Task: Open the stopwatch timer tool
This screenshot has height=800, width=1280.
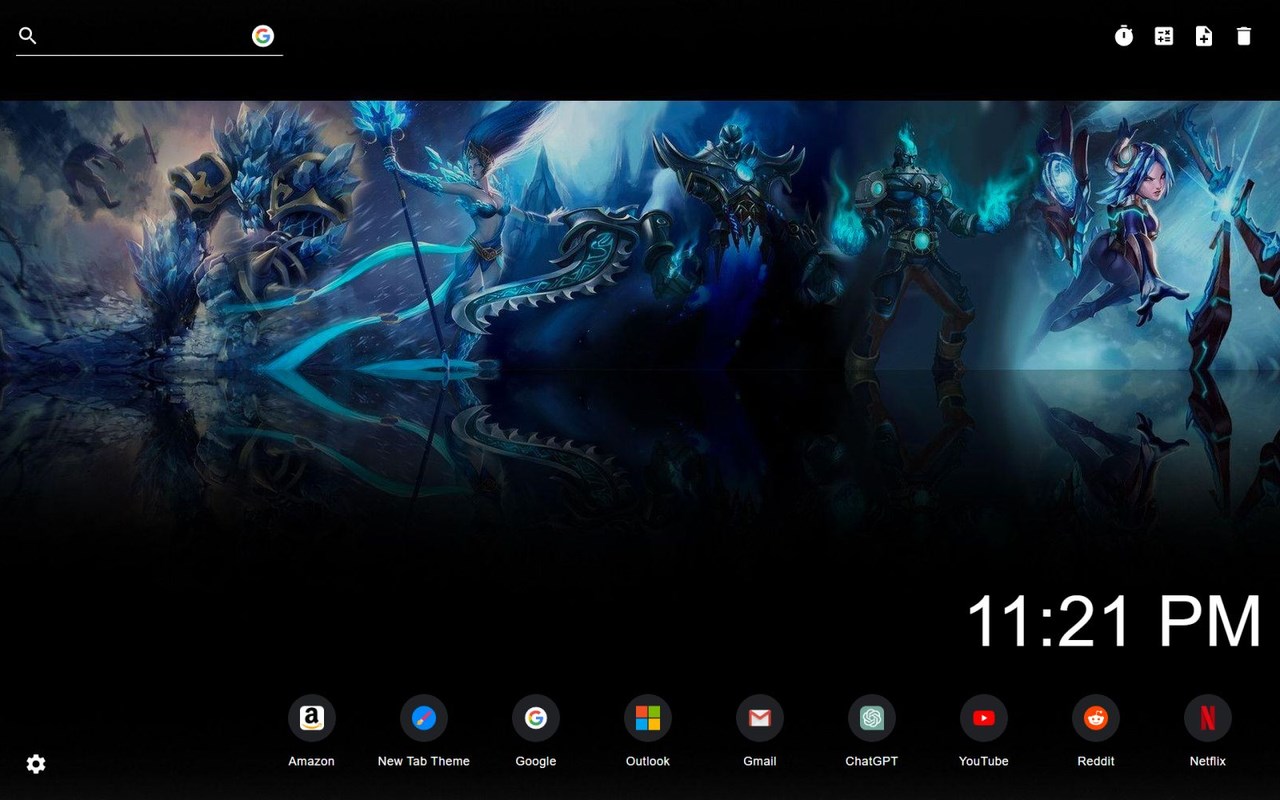Action: [x=1124, y=36]
